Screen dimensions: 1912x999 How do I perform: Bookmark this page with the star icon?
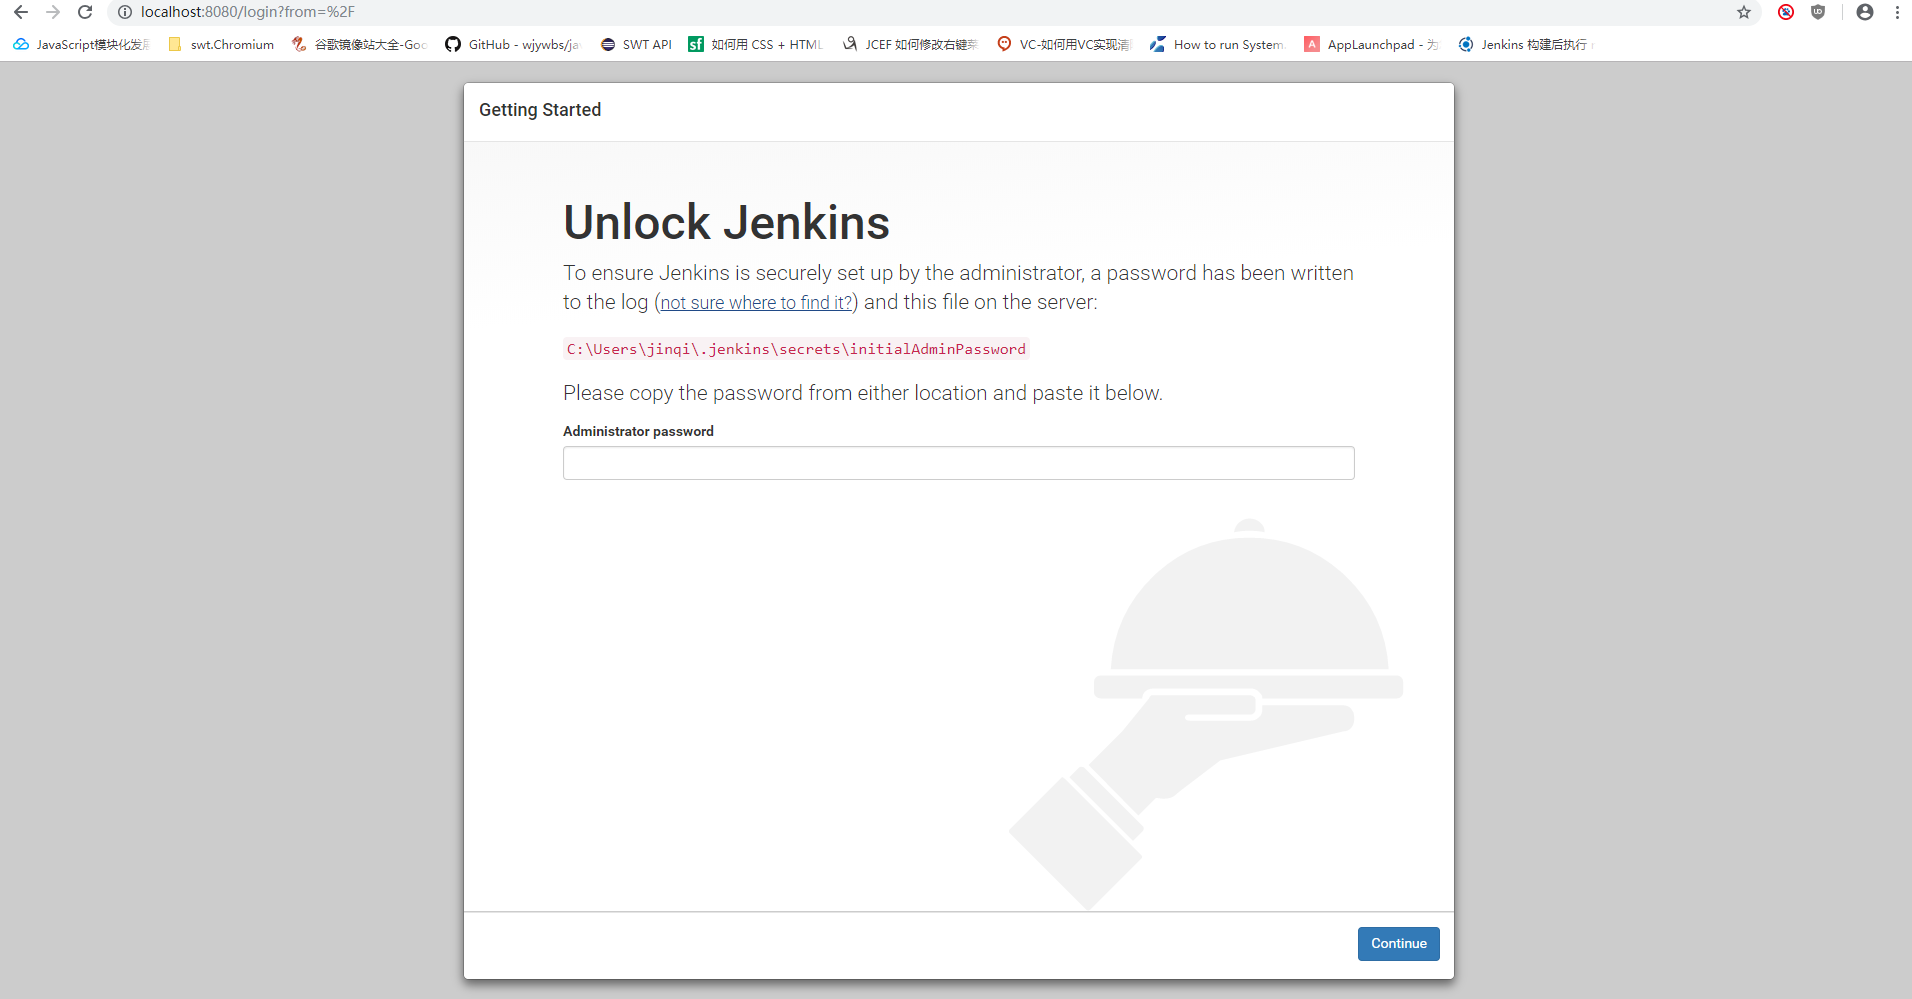pos(1744,12)
